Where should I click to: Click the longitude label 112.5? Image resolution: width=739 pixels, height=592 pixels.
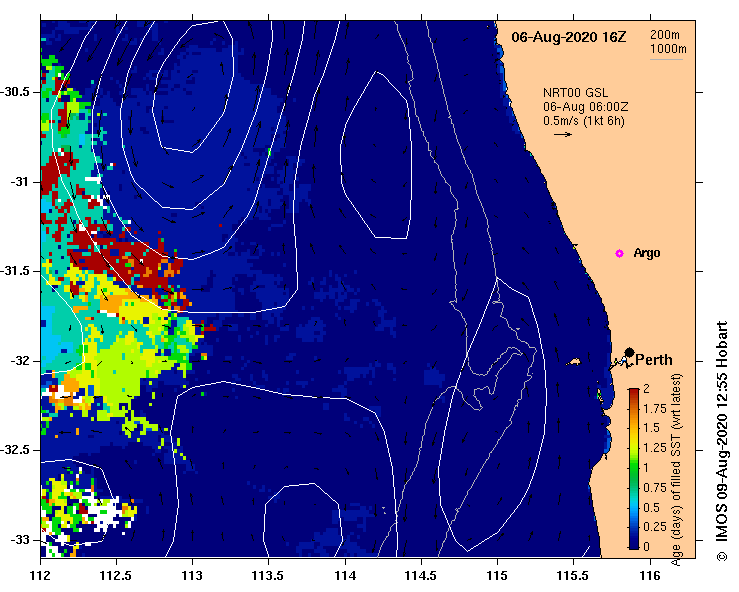click(x=116, y=575)
